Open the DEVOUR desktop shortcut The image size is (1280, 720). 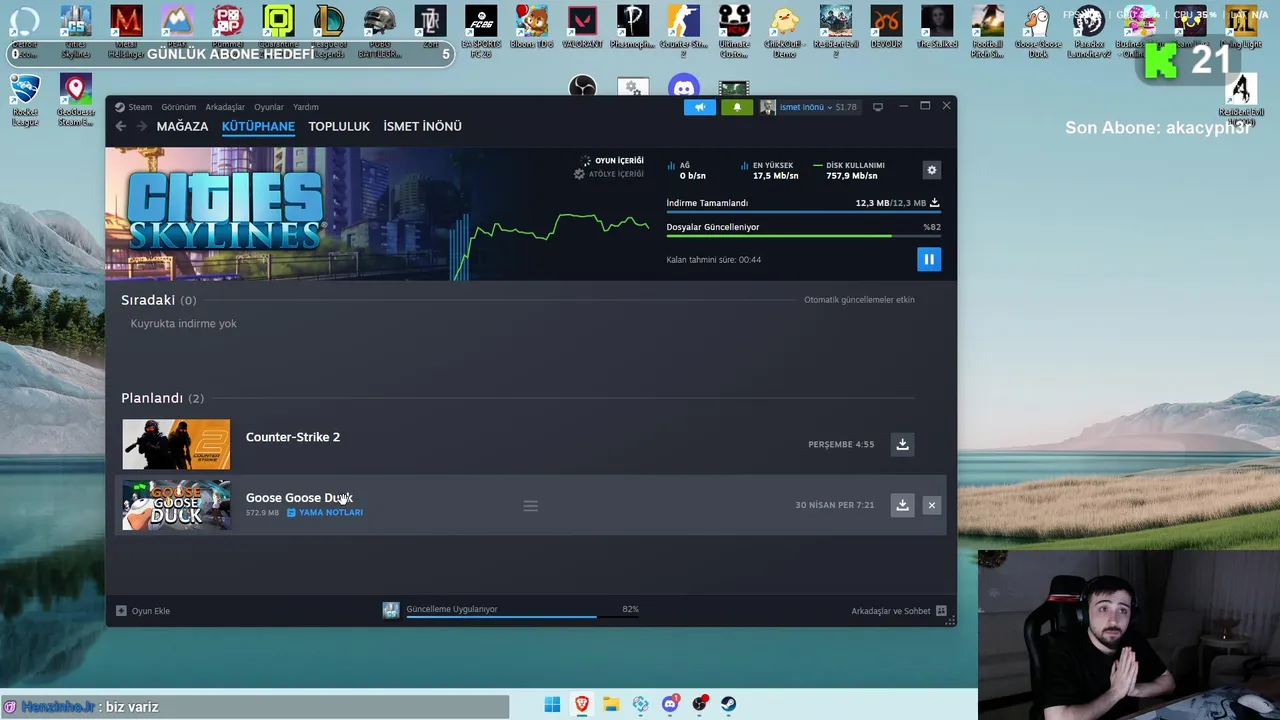[x=886, y=28]
